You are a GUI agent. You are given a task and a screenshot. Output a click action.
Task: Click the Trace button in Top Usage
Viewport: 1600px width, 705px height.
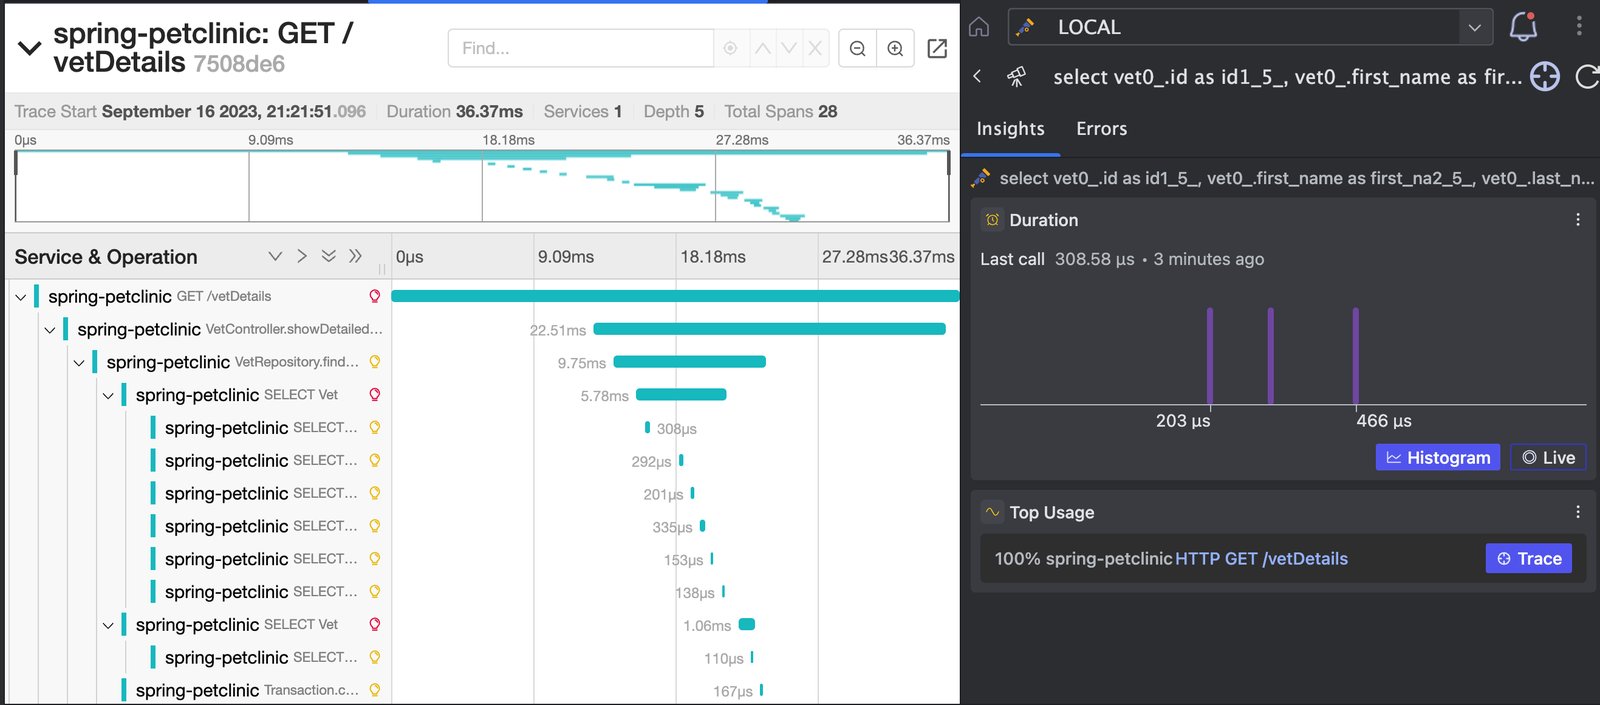[x=1529, y=559]
